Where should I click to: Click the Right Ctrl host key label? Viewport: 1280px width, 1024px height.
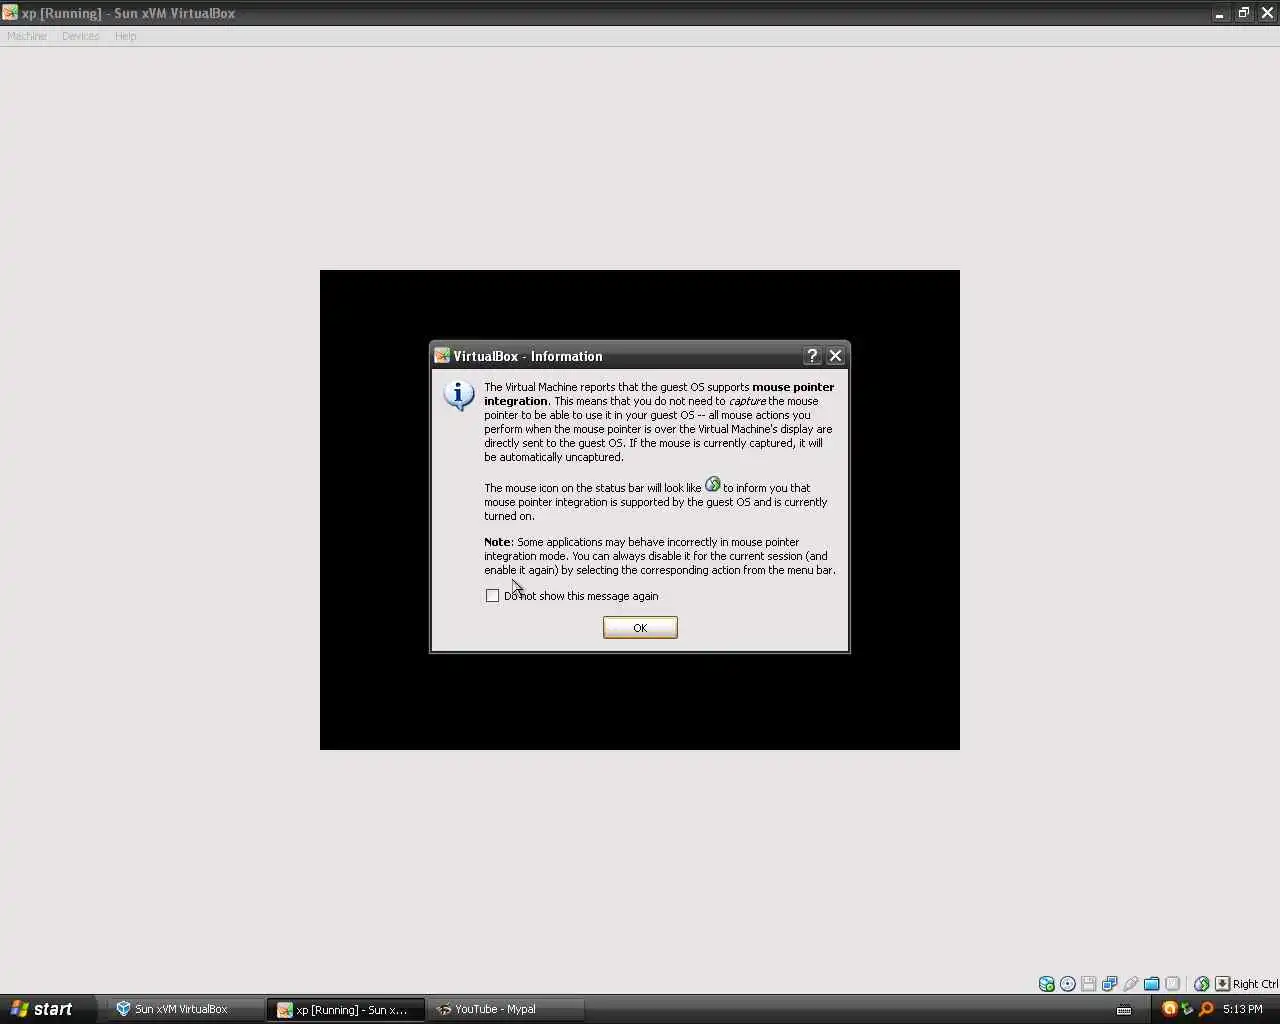tap(1255, 984)
